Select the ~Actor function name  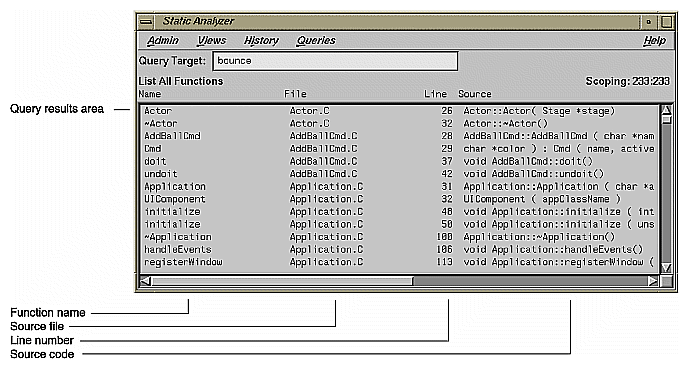(x=160, y=123)
